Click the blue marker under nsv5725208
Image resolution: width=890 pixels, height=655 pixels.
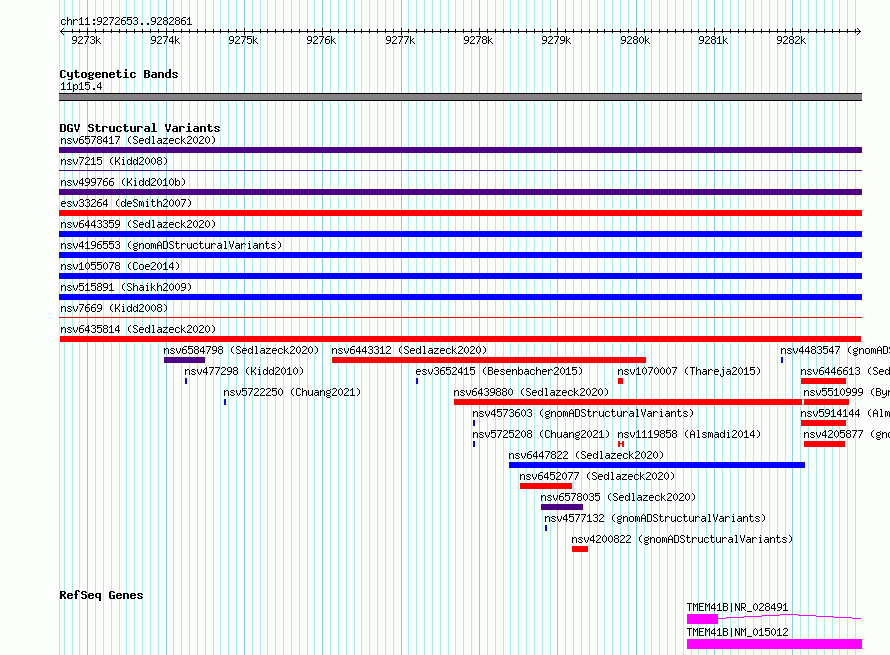pyautogui.click(x=474, y=444)
